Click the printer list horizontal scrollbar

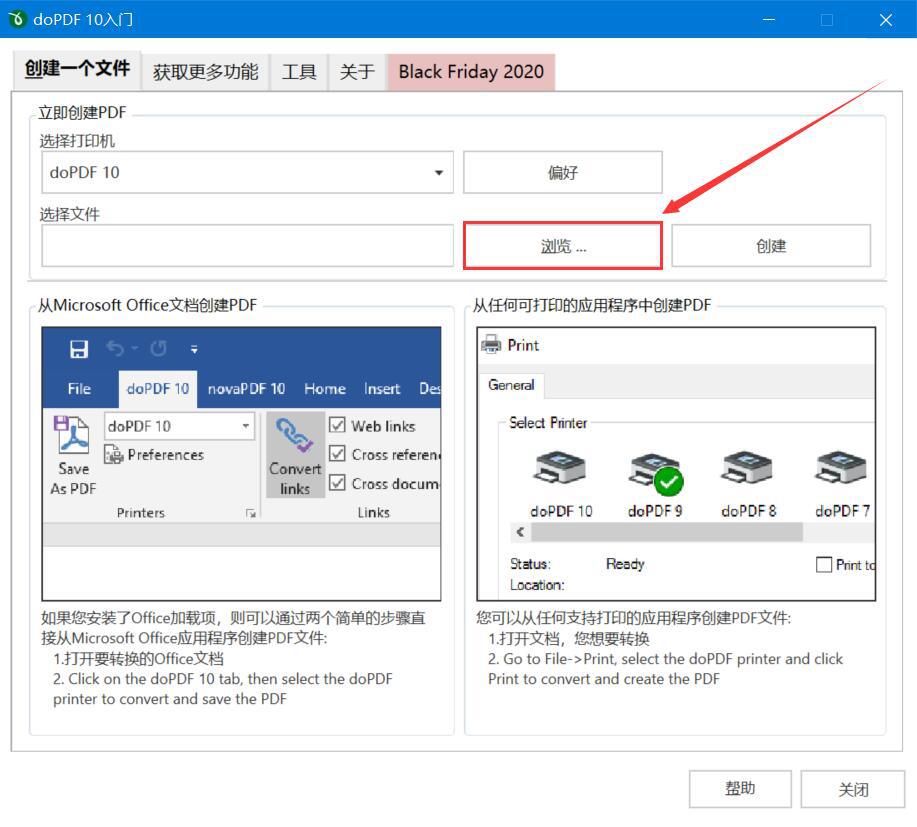coord(667,532)
